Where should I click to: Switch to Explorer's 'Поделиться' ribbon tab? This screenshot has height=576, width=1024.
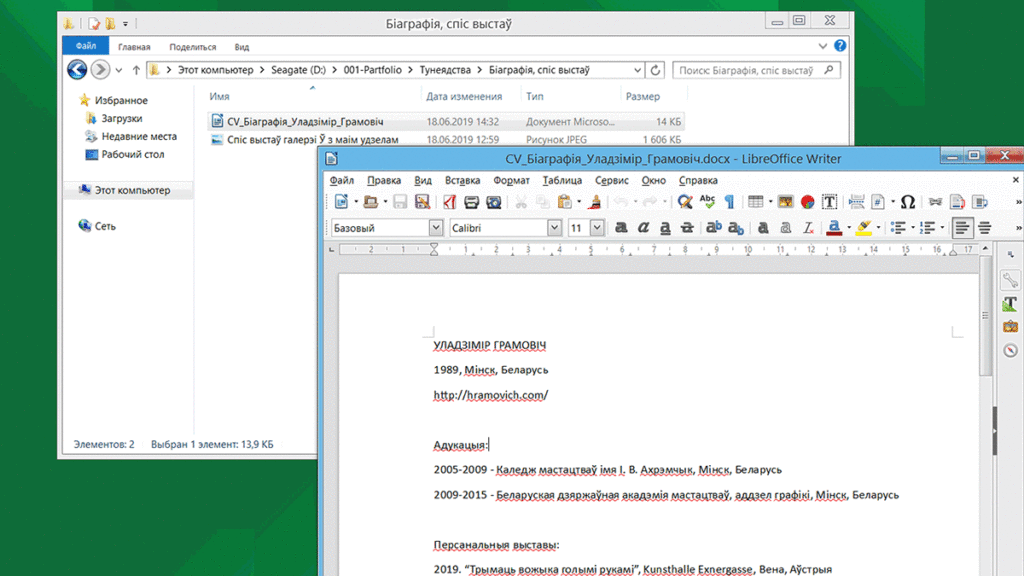(193, 47)
